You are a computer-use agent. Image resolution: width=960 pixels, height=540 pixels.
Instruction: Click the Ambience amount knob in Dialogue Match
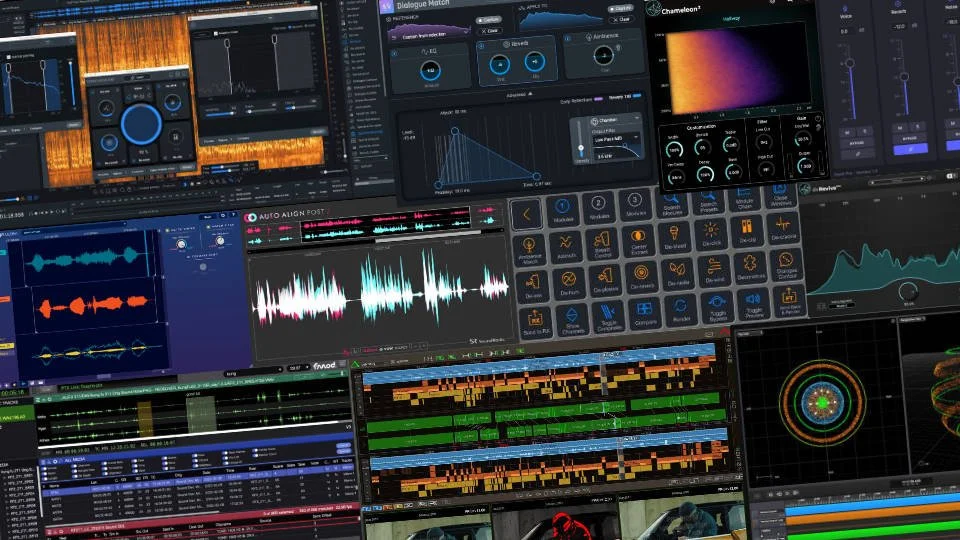604,56
